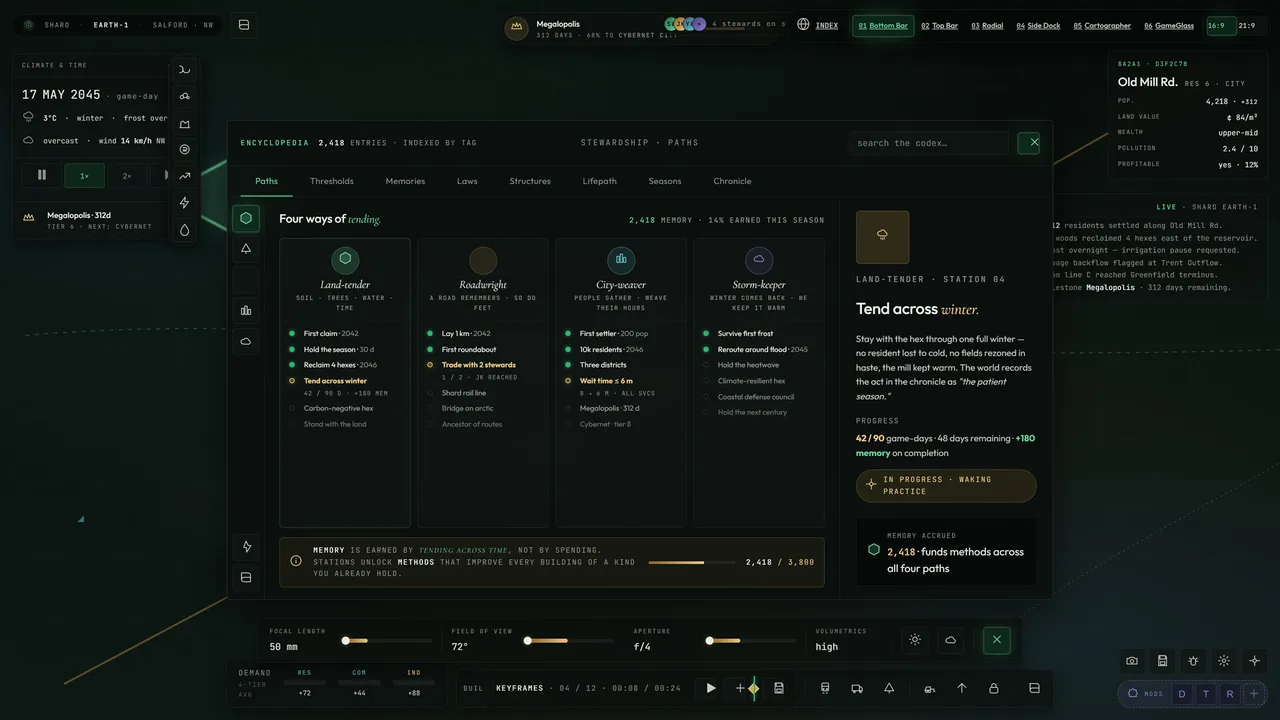This screenshot has width=1280, height=720.
Task: Pause the simulation in Climate & Time
Action: tap(42, 175)
